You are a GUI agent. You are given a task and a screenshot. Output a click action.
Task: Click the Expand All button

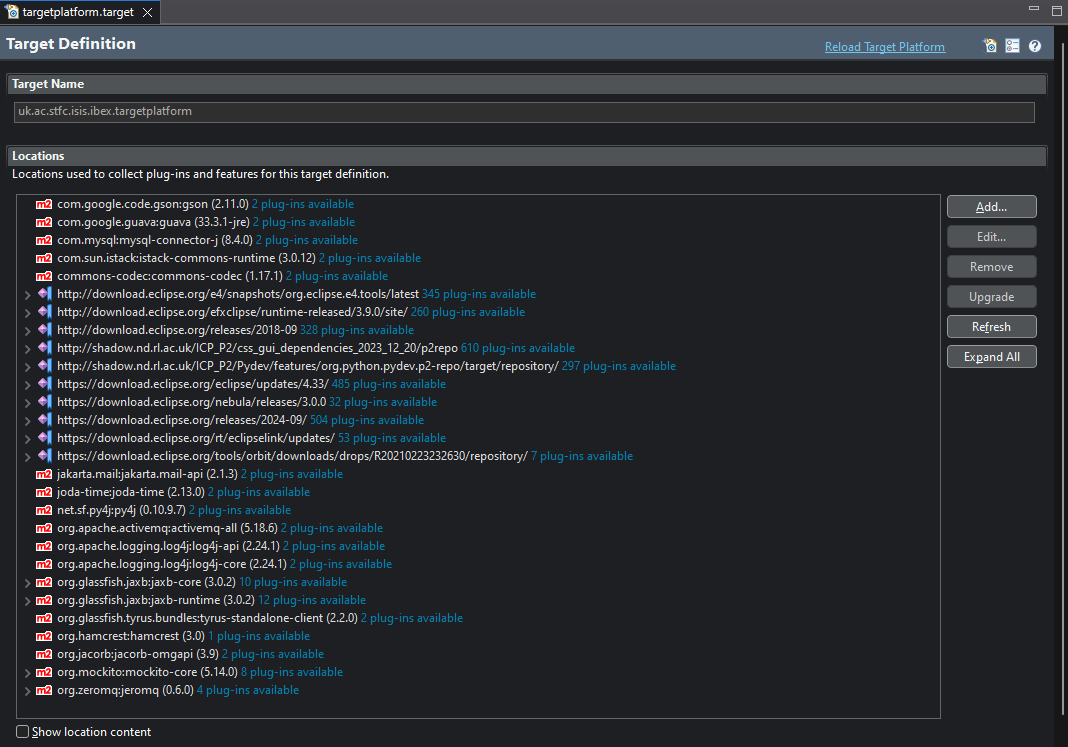[991, 357]
